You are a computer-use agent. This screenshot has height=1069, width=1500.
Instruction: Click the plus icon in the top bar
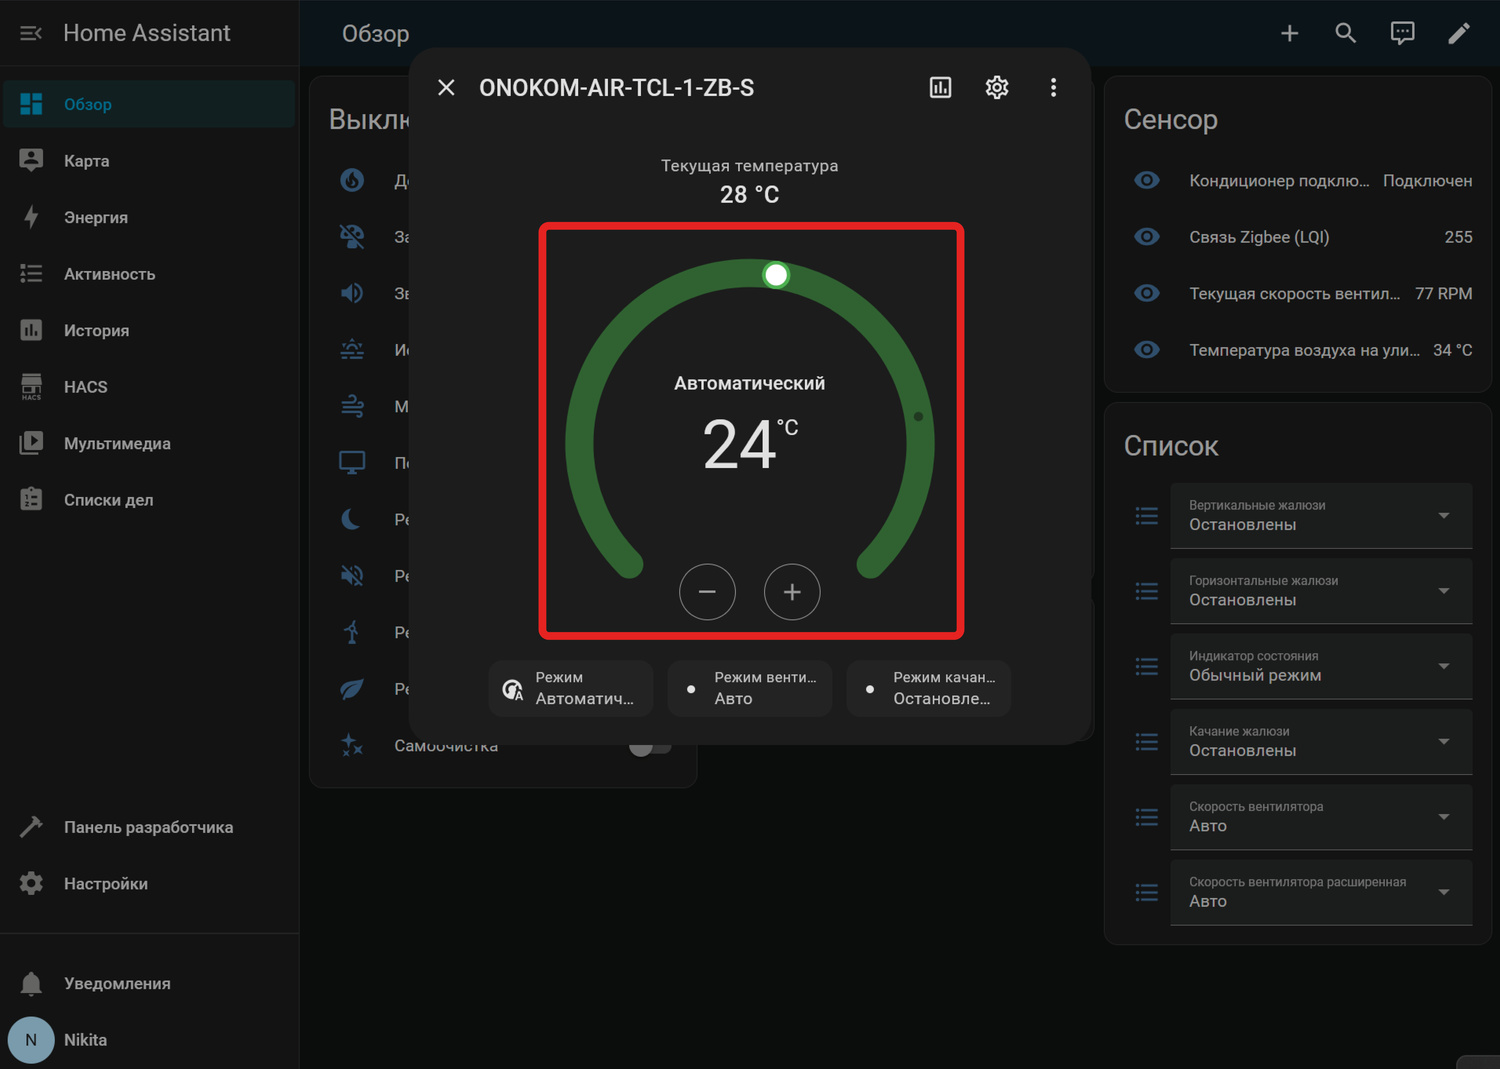click(1289, 33)
